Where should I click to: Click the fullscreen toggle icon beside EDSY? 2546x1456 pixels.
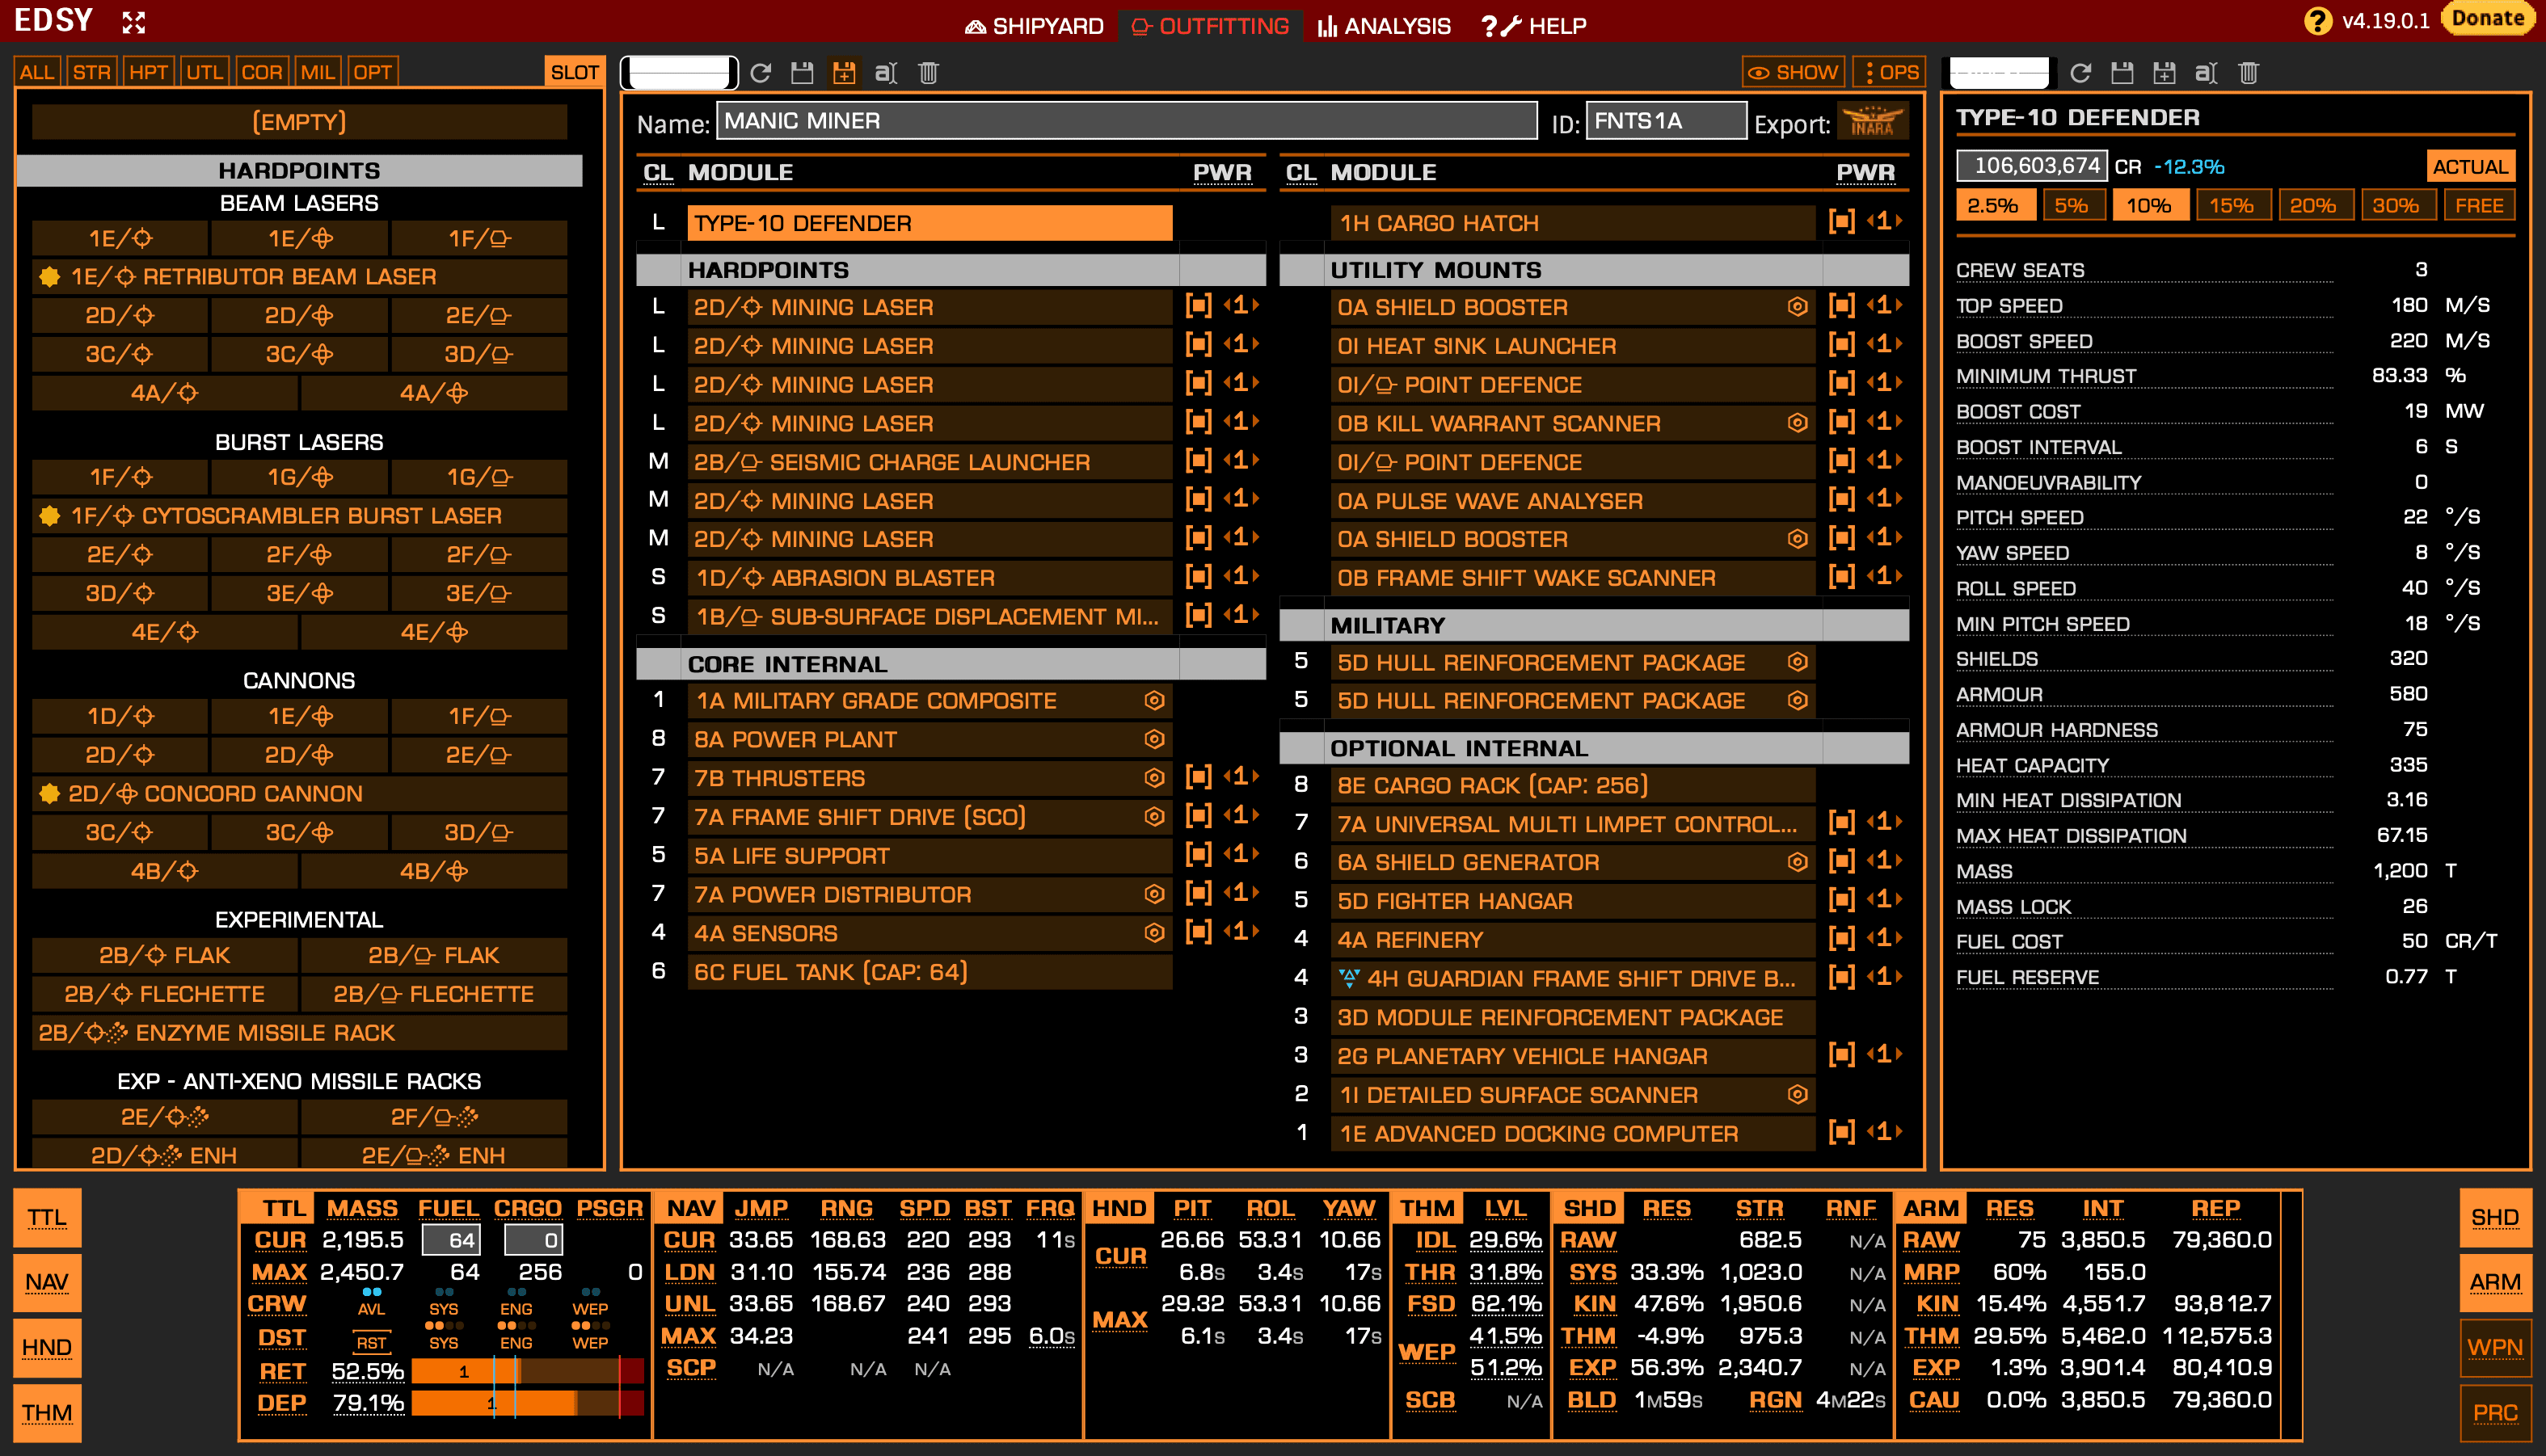click(x=133, y=22)
